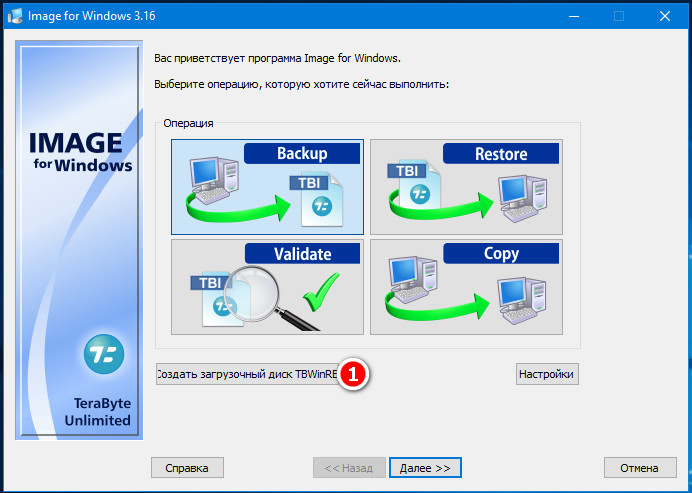Open Настройки settings button
This screenshot has width=692, height=493.
pos(547,374)
